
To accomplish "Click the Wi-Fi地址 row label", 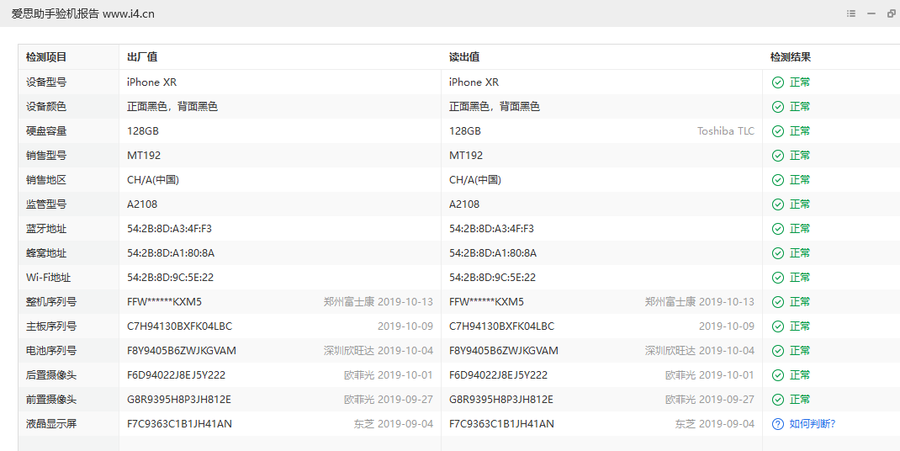I will click(x=48, y=278).
